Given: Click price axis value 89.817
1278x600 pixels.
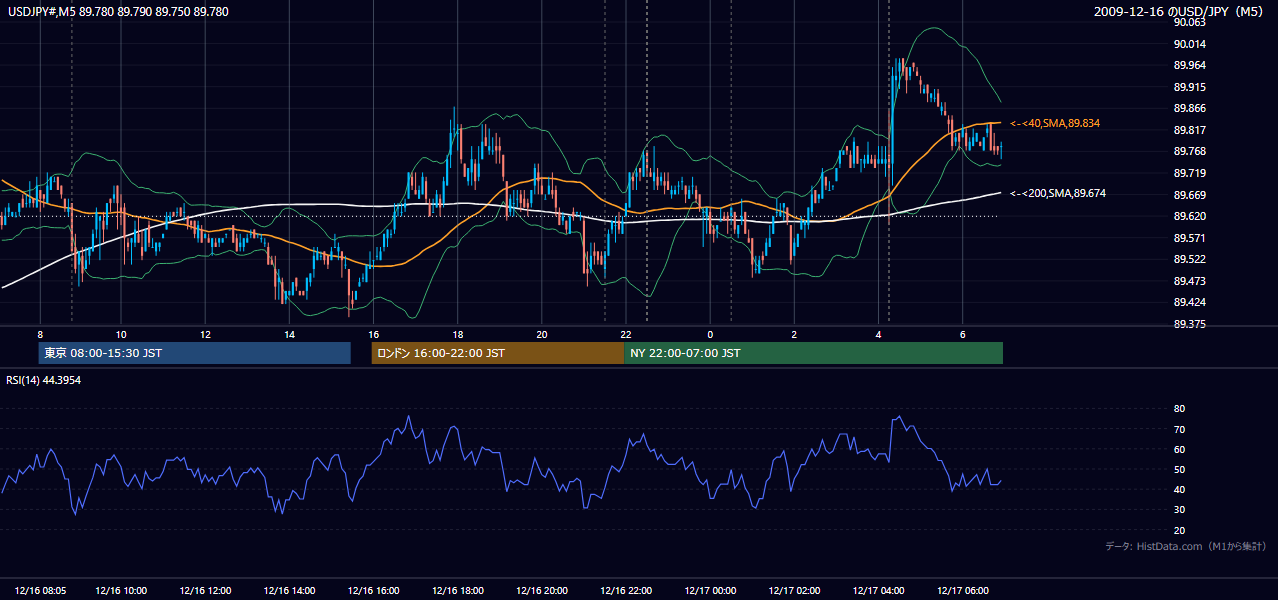Looking at the screenshot, I should point(1189,130).
